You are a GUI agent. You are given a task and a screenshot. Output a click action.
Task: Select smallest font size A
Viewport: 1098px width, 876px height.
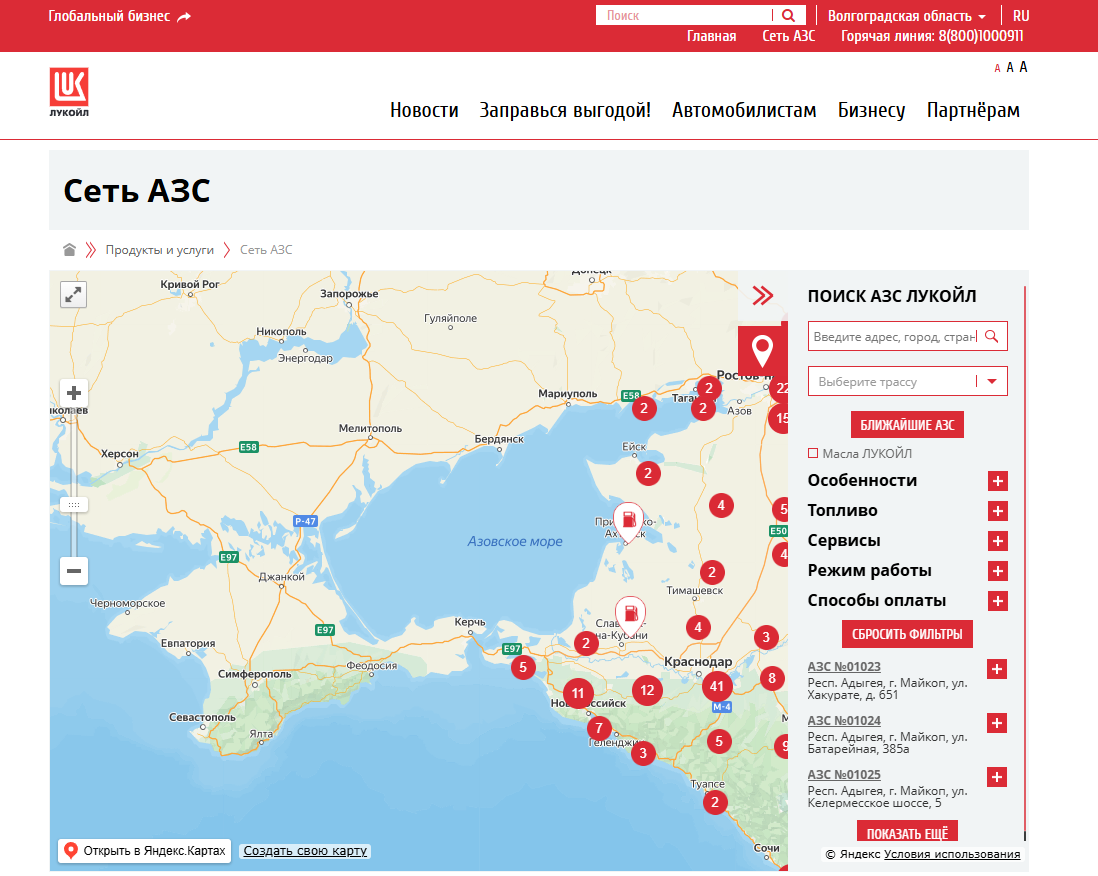tap(997, 69)
